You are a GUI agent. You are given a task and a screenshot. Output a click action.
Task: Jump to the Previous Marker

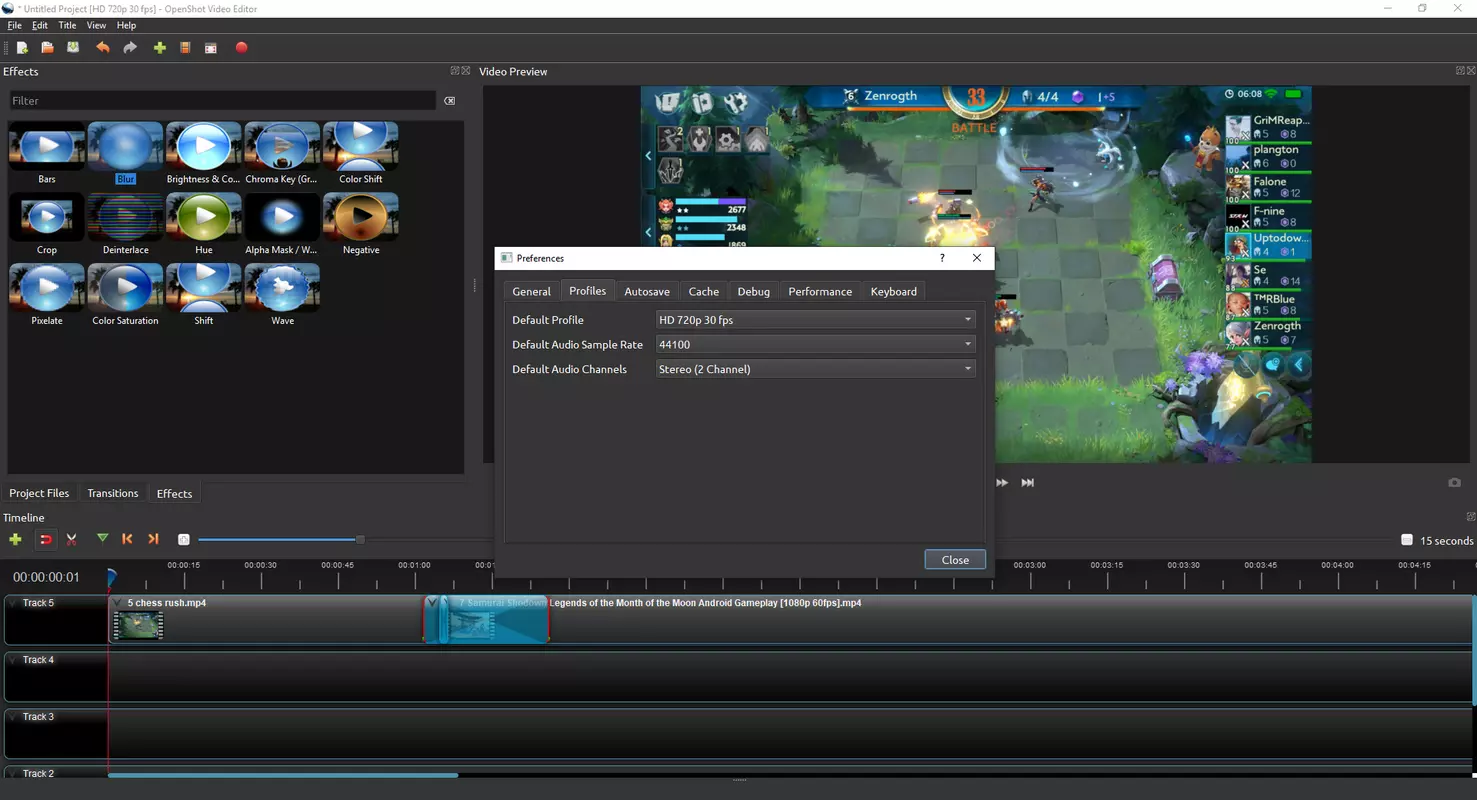point(127,539)
